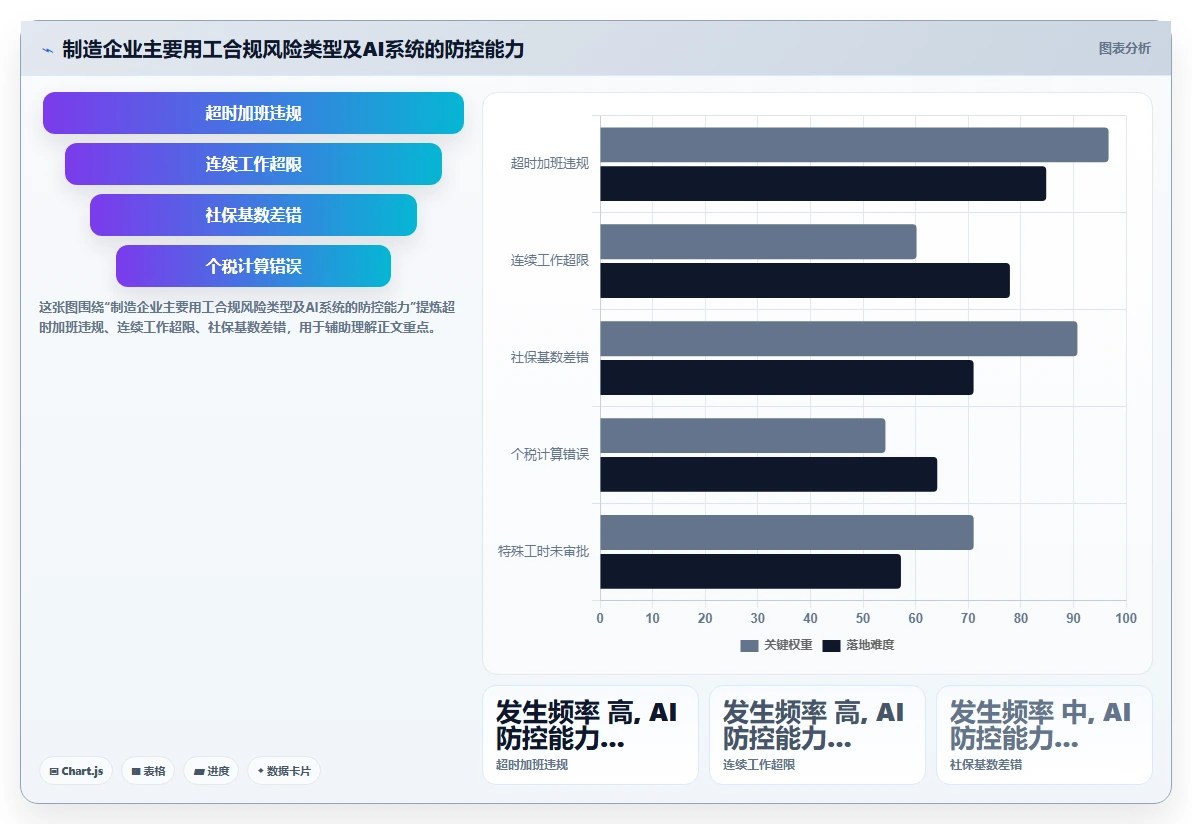This screenshot has height=824, width=1192.
Task: Click the 进度 tag chip
Action: [211, 771]
